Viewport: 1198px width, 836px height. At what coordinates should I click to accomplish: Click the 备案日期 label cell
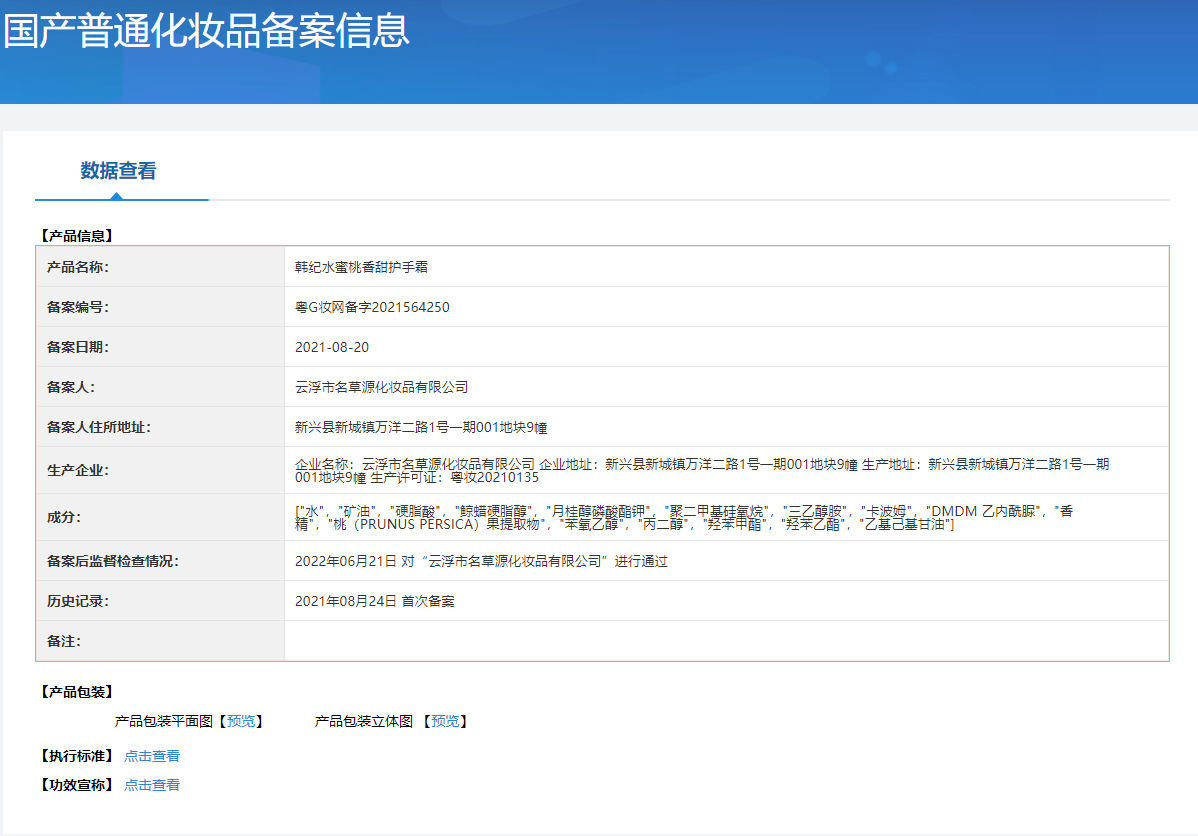click(x=160, y=347)
